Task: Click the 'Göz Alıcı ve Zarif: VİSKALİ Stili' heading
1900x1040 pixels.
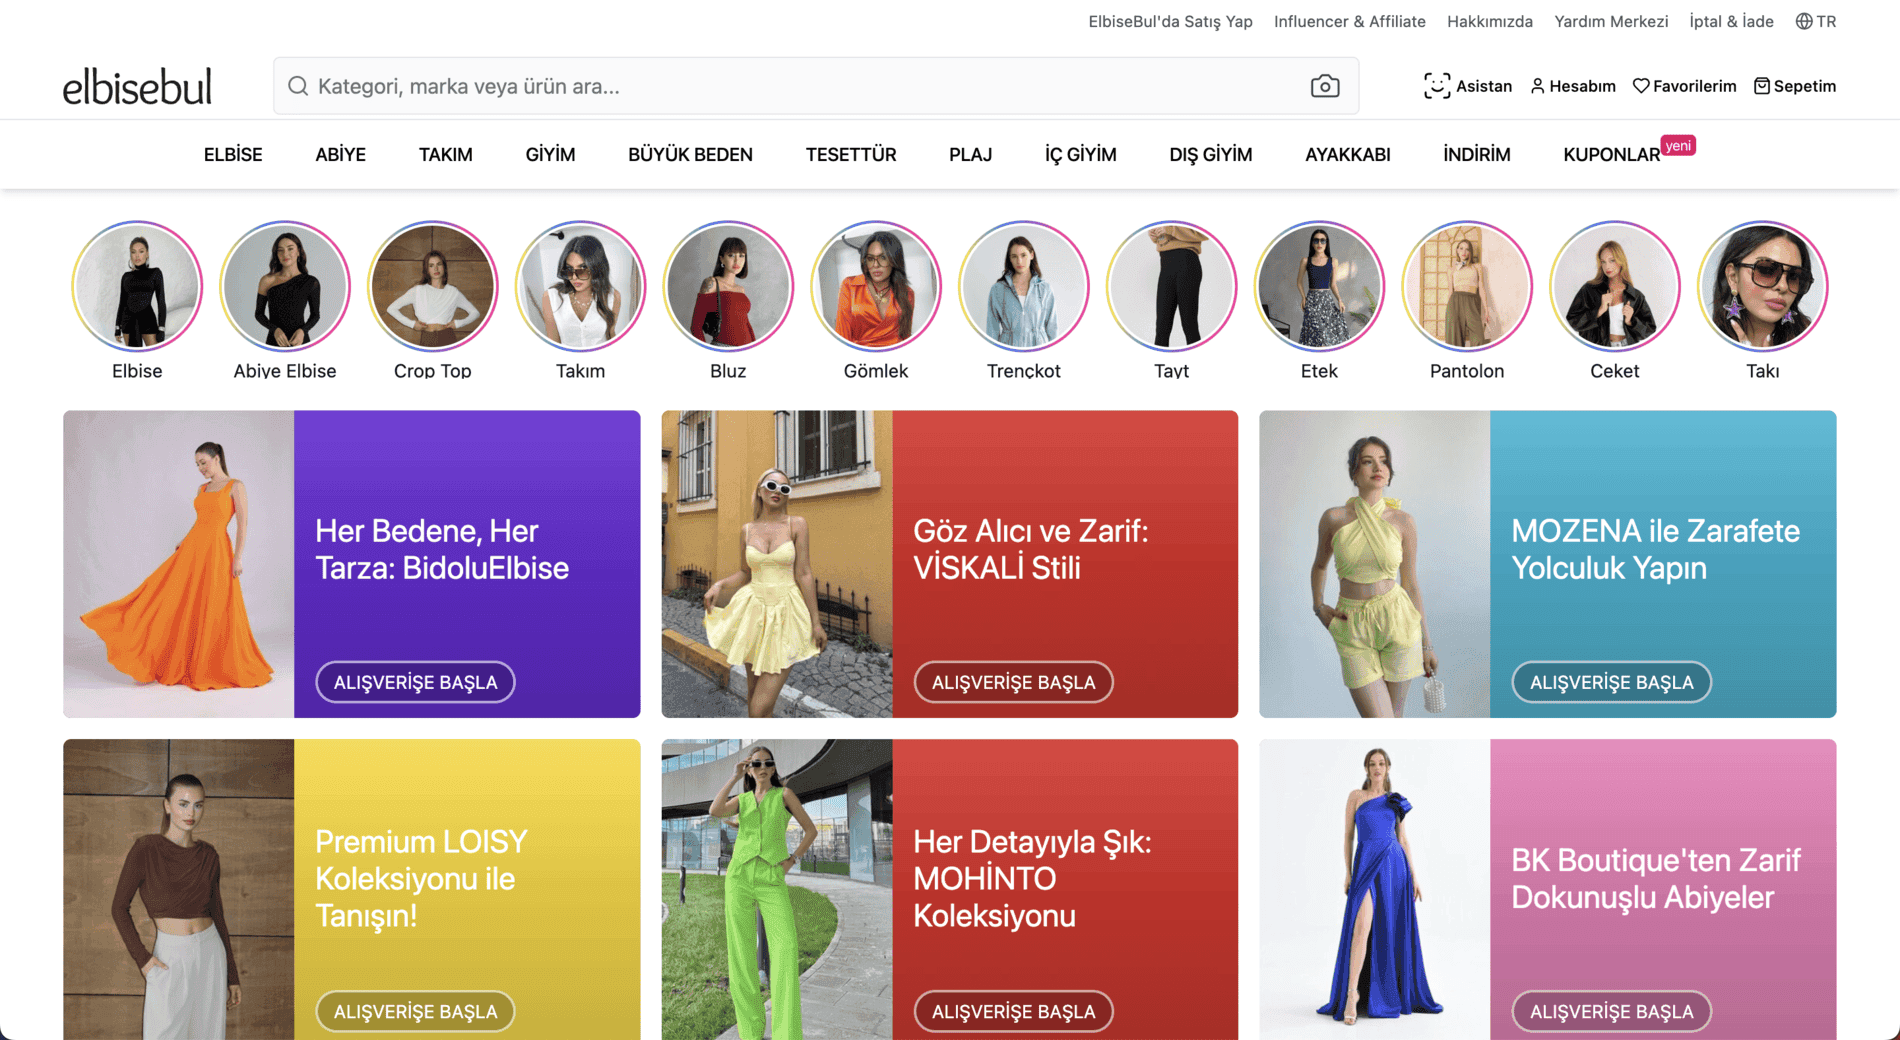Action: coord(1031,549)
